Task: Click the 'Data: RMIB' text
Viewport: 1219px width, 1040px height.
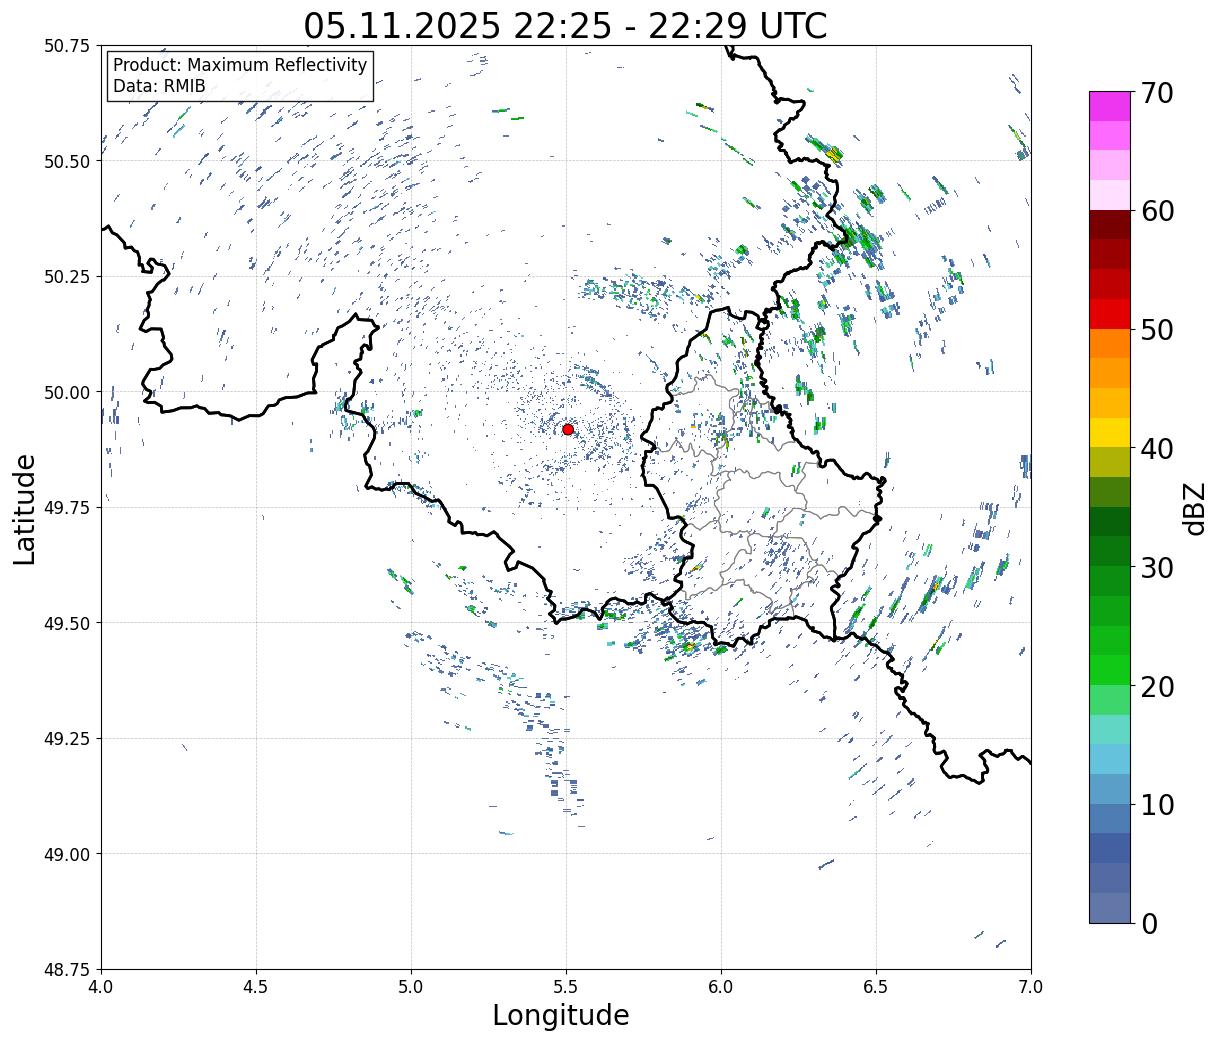Action: point(159,86)
